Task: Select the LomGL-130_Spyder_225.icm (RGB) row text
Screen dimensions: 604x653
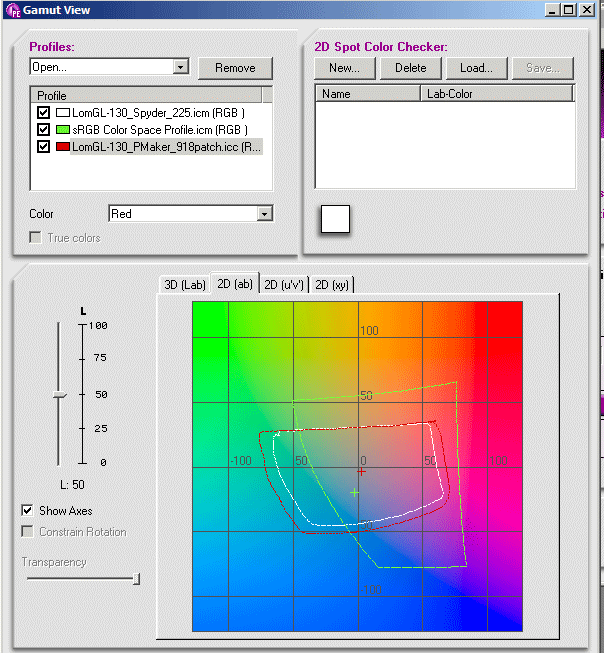Action: coord(158,112)
